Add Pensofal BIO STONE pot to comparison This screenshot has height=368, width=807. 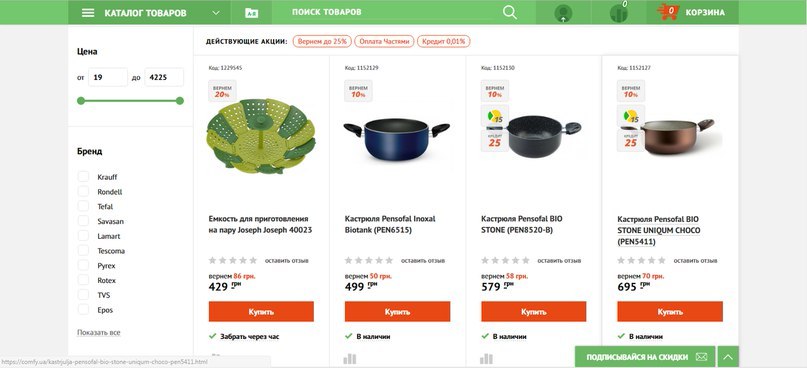(486, 358)
